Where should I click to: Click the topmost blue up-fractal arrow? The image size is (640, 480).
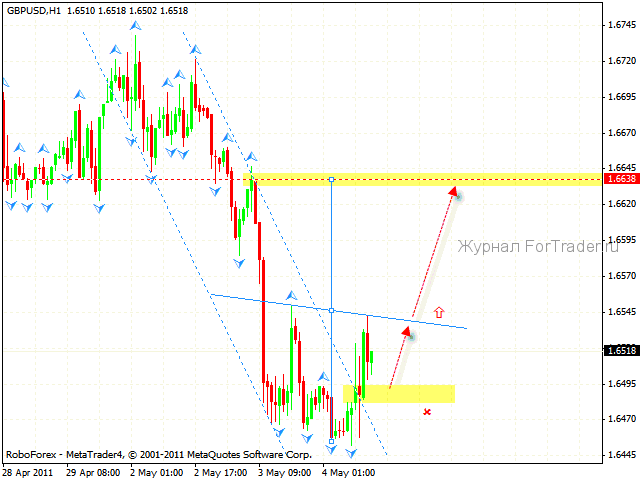tap(136, 26)
